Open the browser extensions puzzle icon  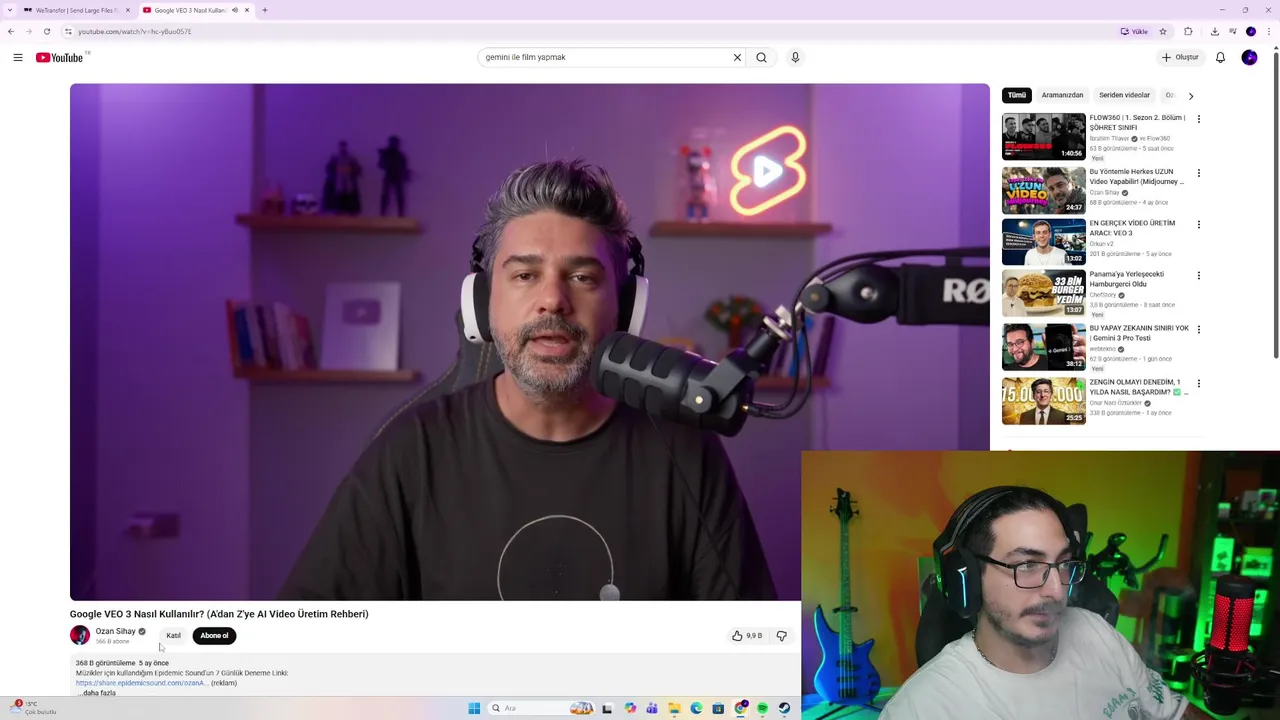tap(1188, 31)
